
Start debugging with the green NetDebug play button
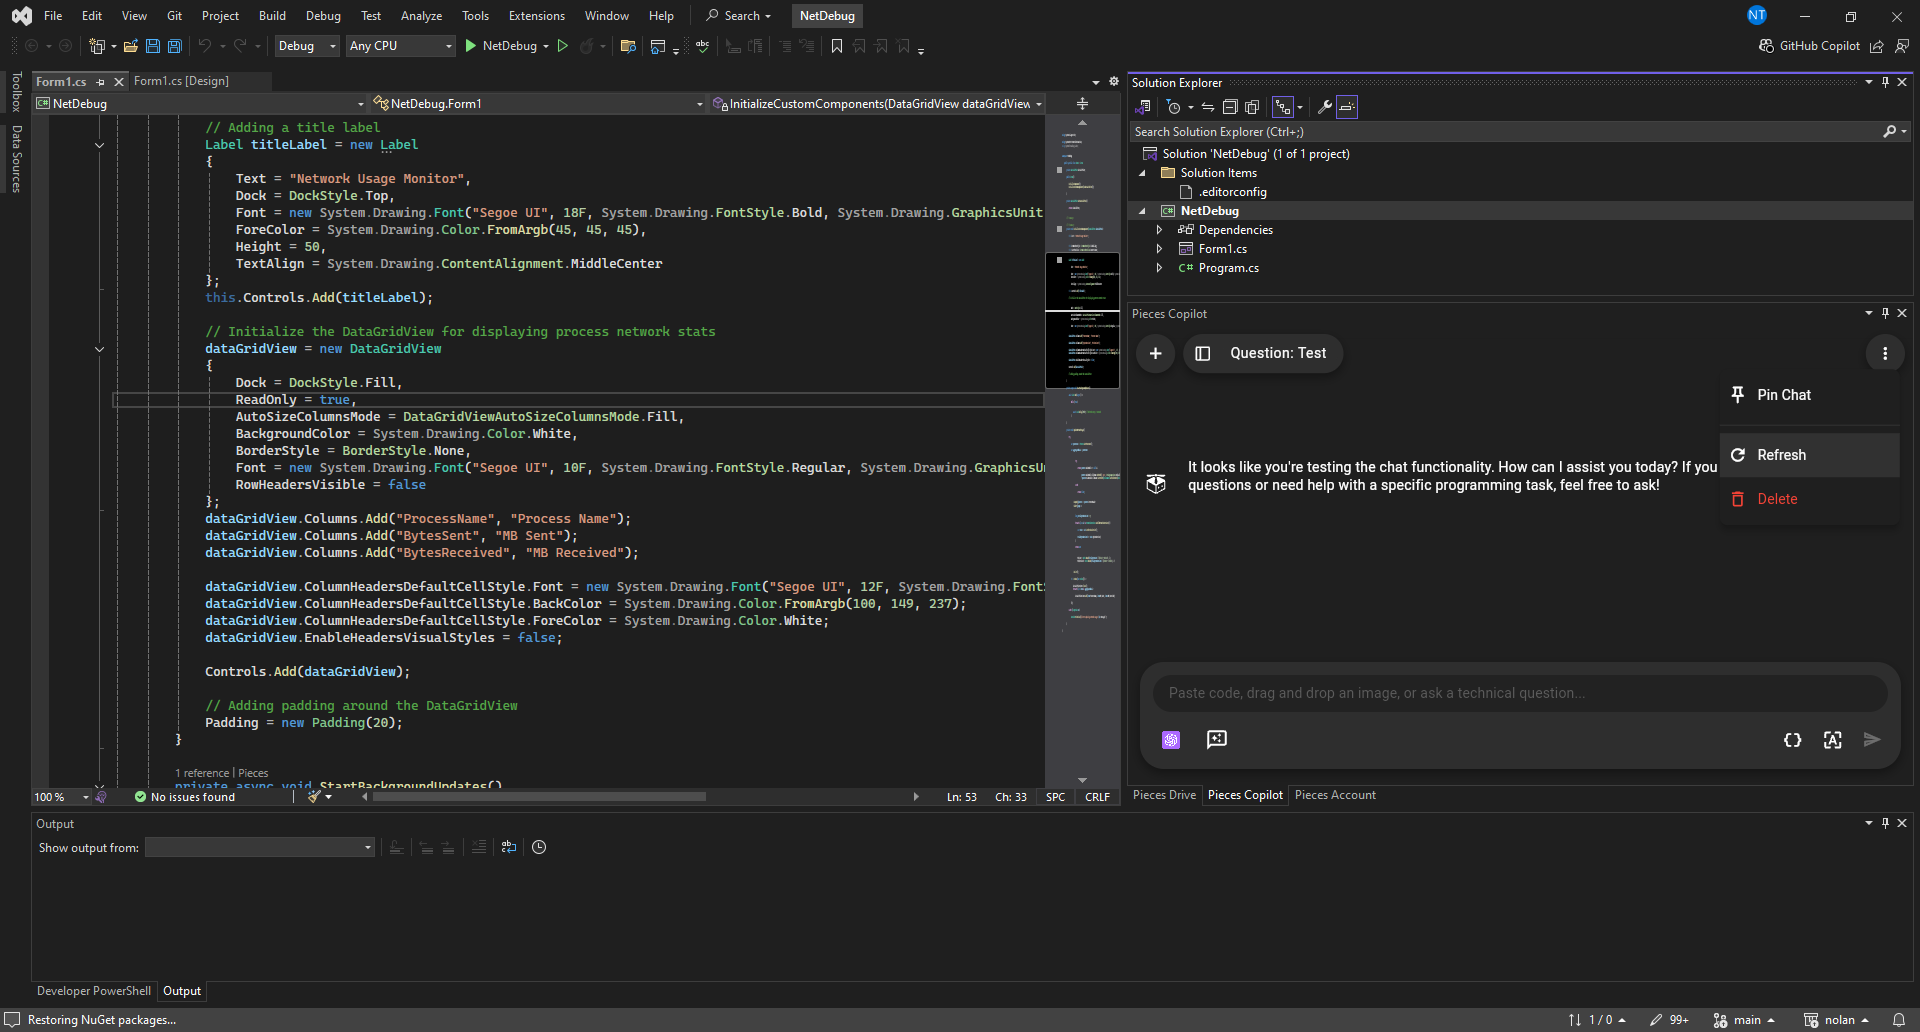click(471, 46)
